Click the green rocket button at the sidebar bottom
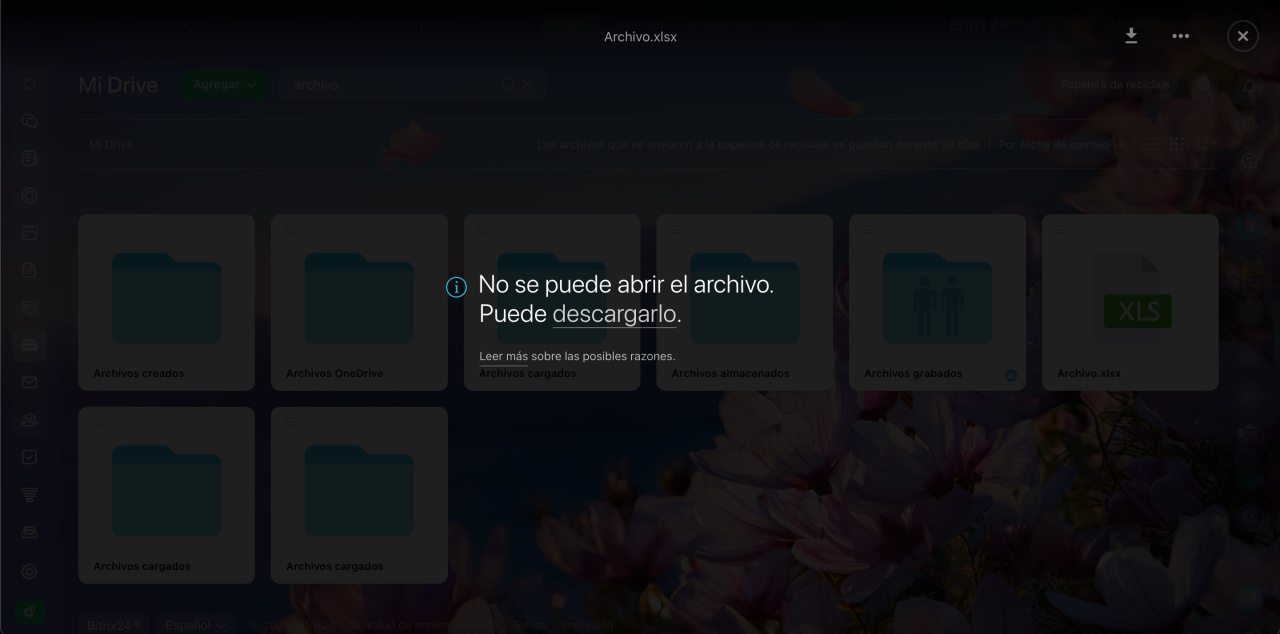This screenshot has height=634, width=1280. coord(29,612)
